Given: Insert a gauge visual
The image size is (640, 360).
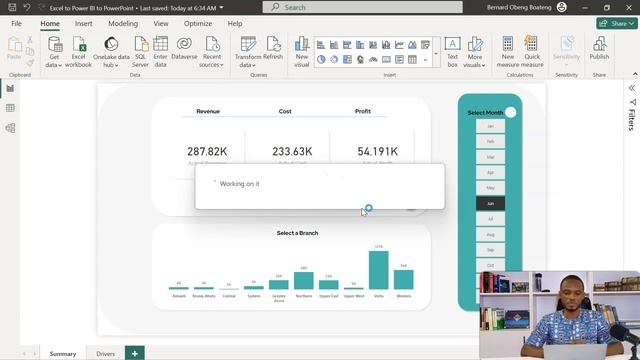Looking at the screenshot, I should (x=373, y=60).
